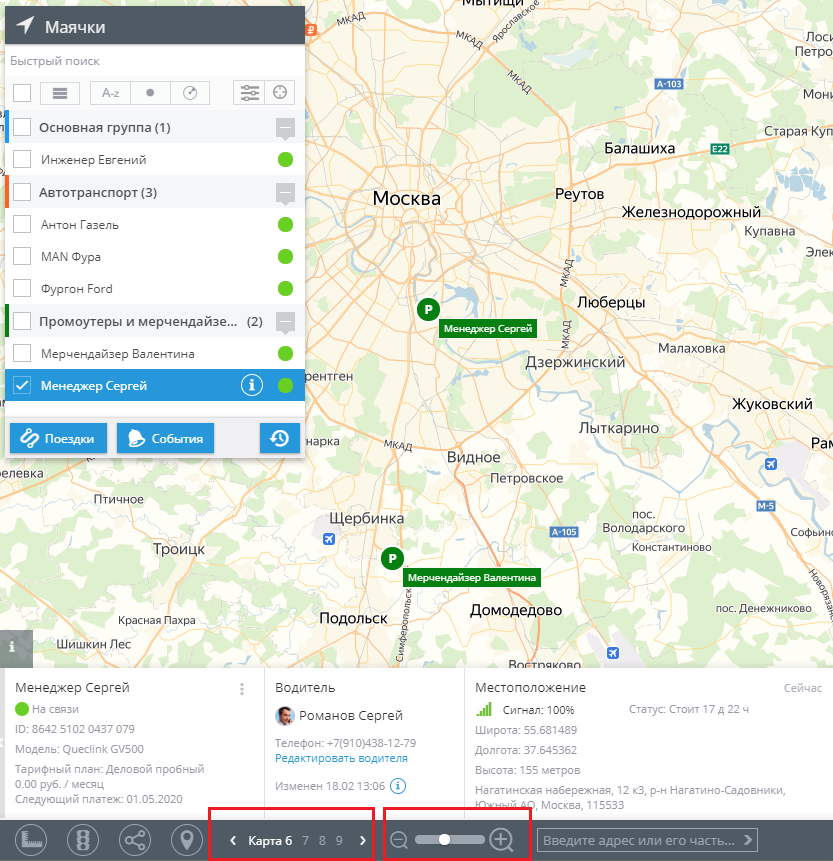The height and width of the screenshot is (861, 833).
Task: Switch to map 7
Action: 305,841
